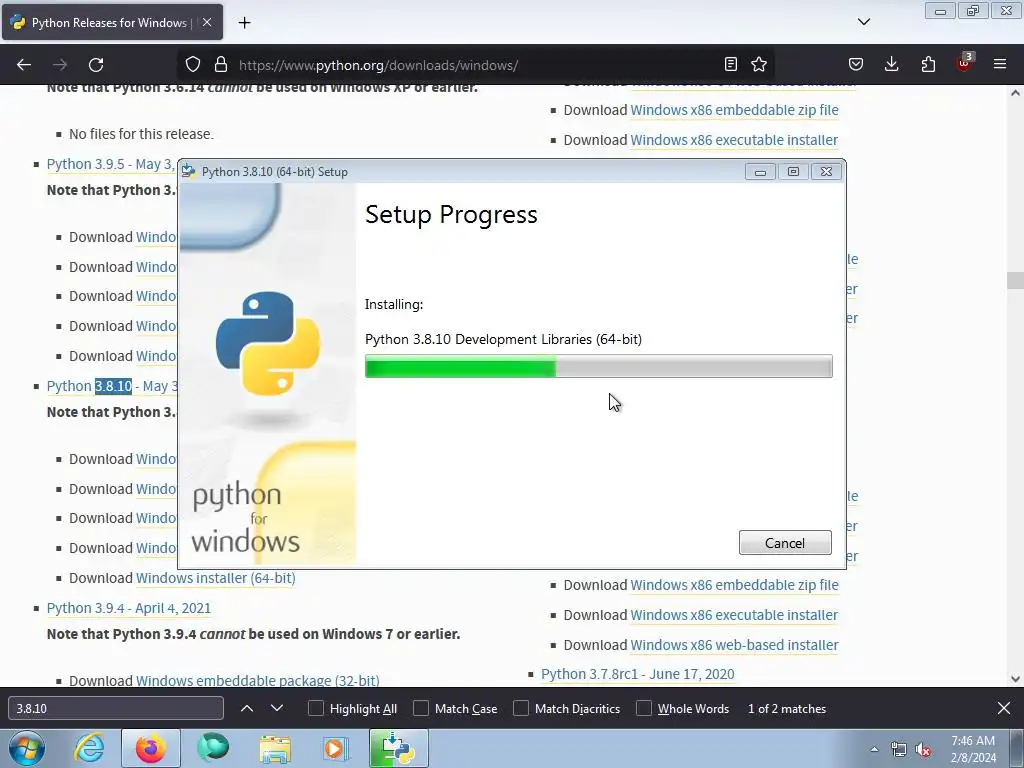This screenshot has width=1024, height=768.
Task: Click the muted volume tray icon
Action: coord(923,750)
